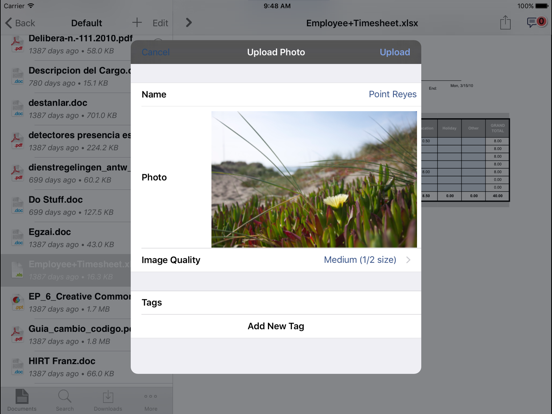This screenshot has height=414, width=552.
Task: Tap doc icon beside Do Stuff.doc
Action: point(17,206)
